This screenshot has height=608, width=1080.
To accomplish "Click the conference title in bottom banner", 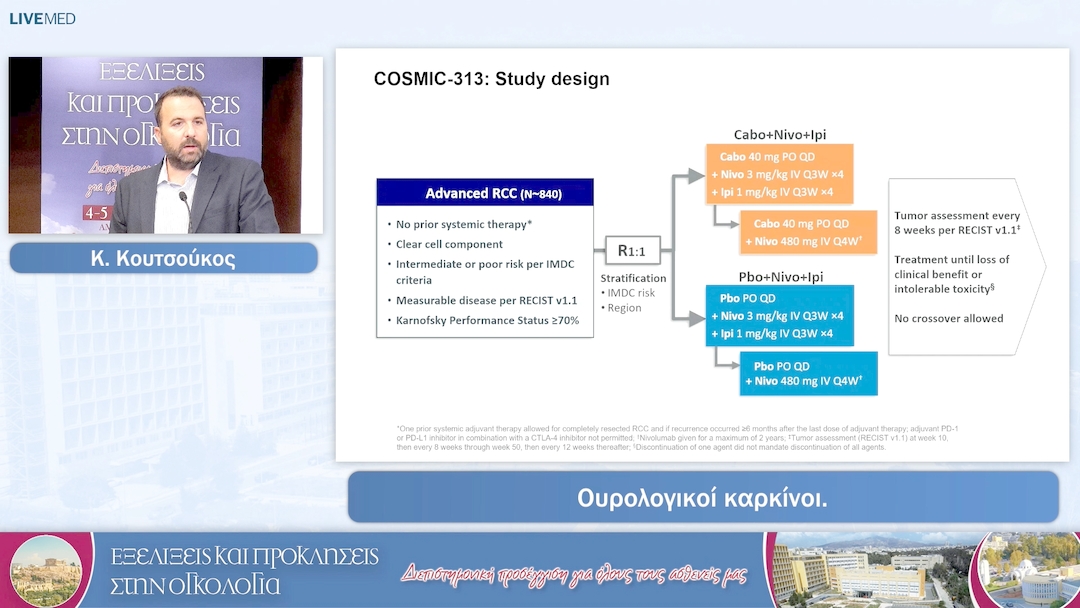I will click(x=244, y=570).
